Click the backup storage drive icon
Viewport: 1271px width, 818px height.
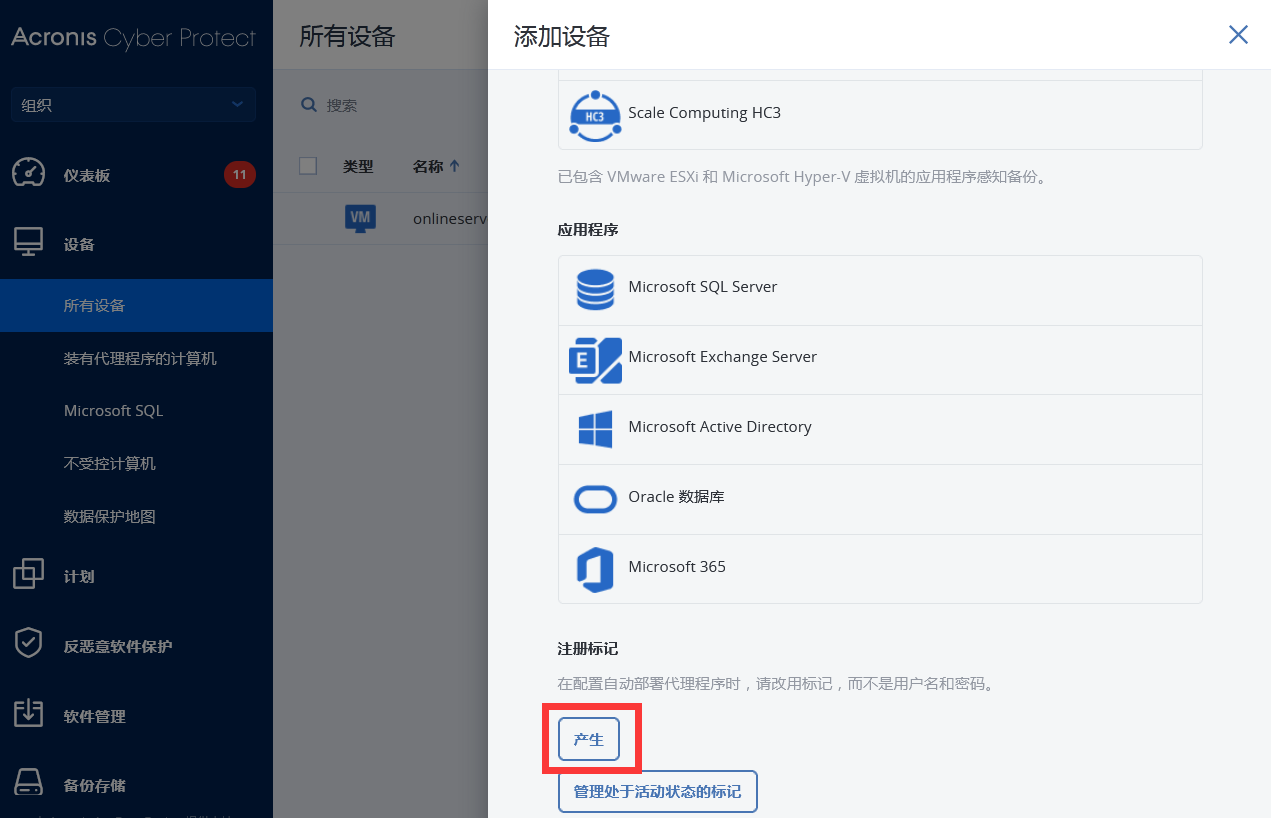coord(28,782)
